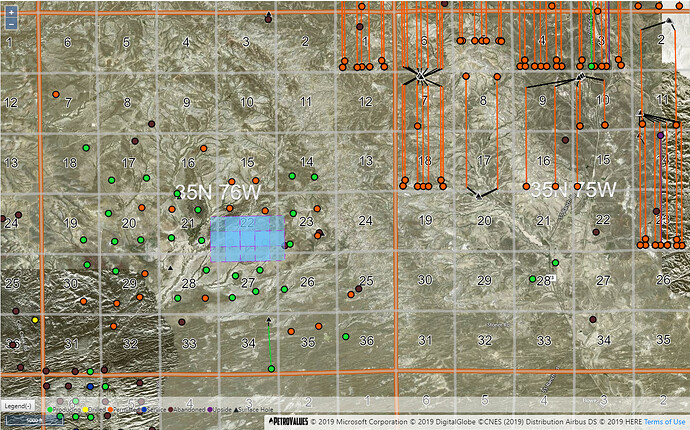Click the orange Permitted legend entry
Screen dimensions: 690x430
click(x=123, y=410)
